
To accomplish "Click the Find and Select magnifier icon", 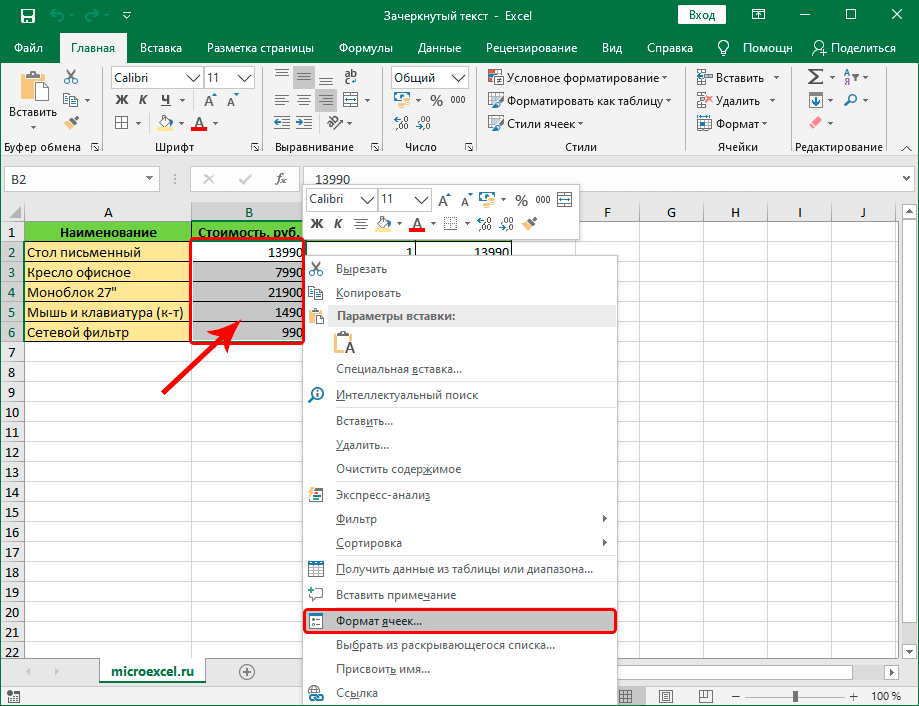I will click(x=850, y=100).
